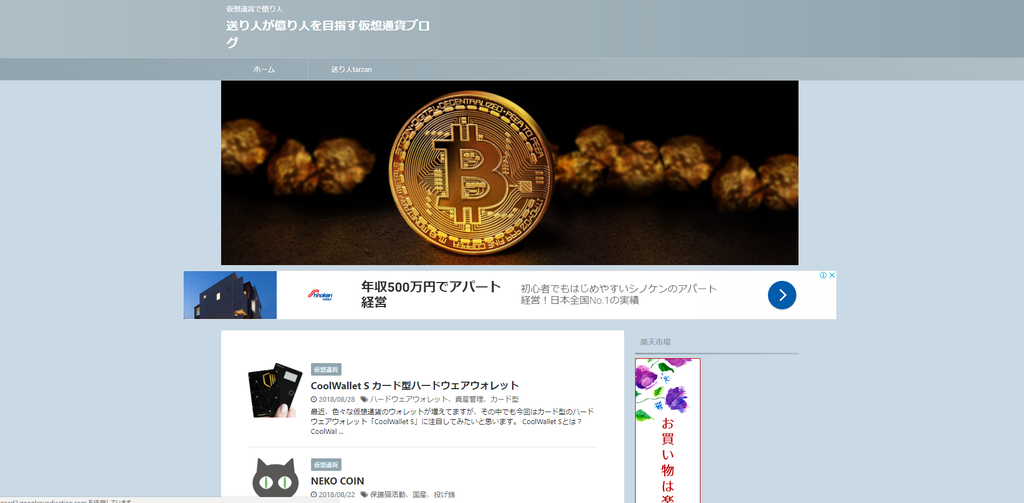Image resolution: width=1024 pixels, height=503 pixels.
Task: Click the 楽天市場 sidebar heading
Action: [x=655, y=342]
